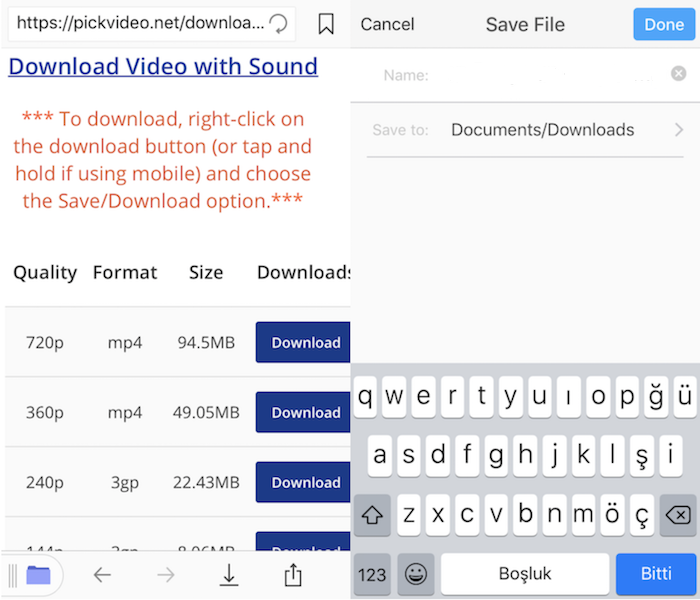The height and width of the screenshot is (600, 700).
Task: Tap the bookmark icon beside the address bar
Action: (x=326, y=24)
